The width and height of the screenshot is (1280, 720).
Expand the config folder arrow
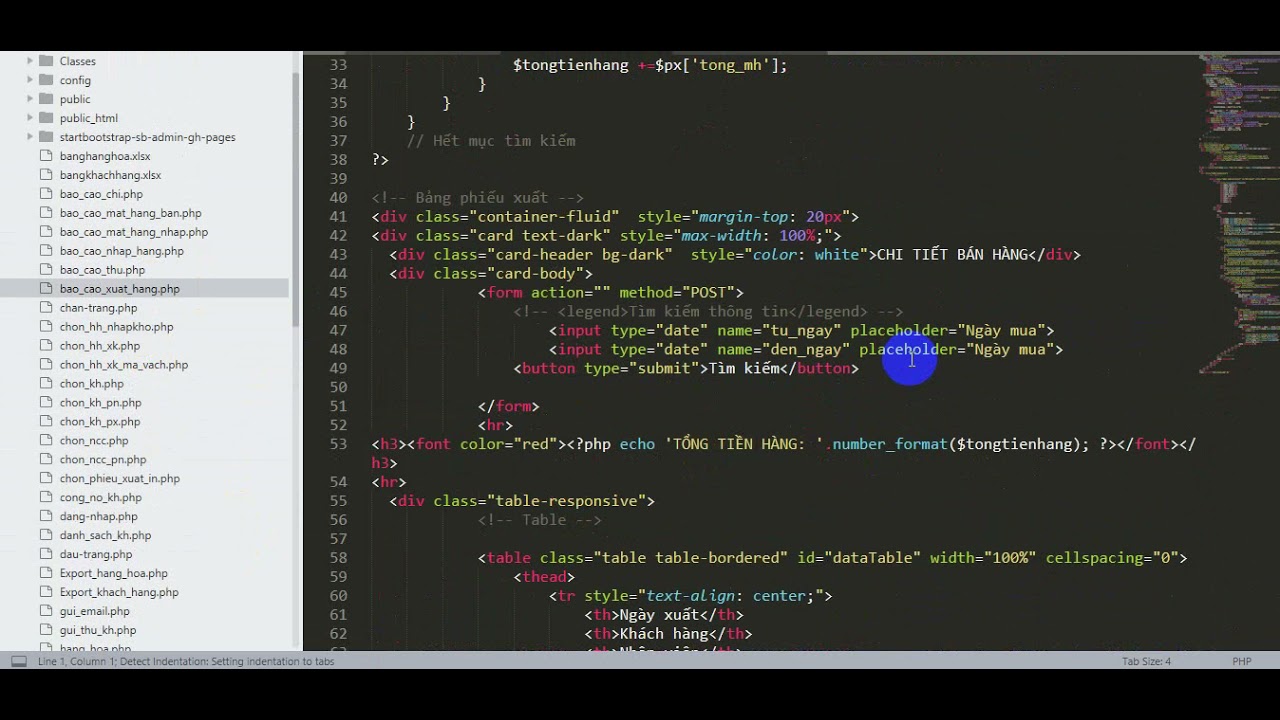[30, 80]
